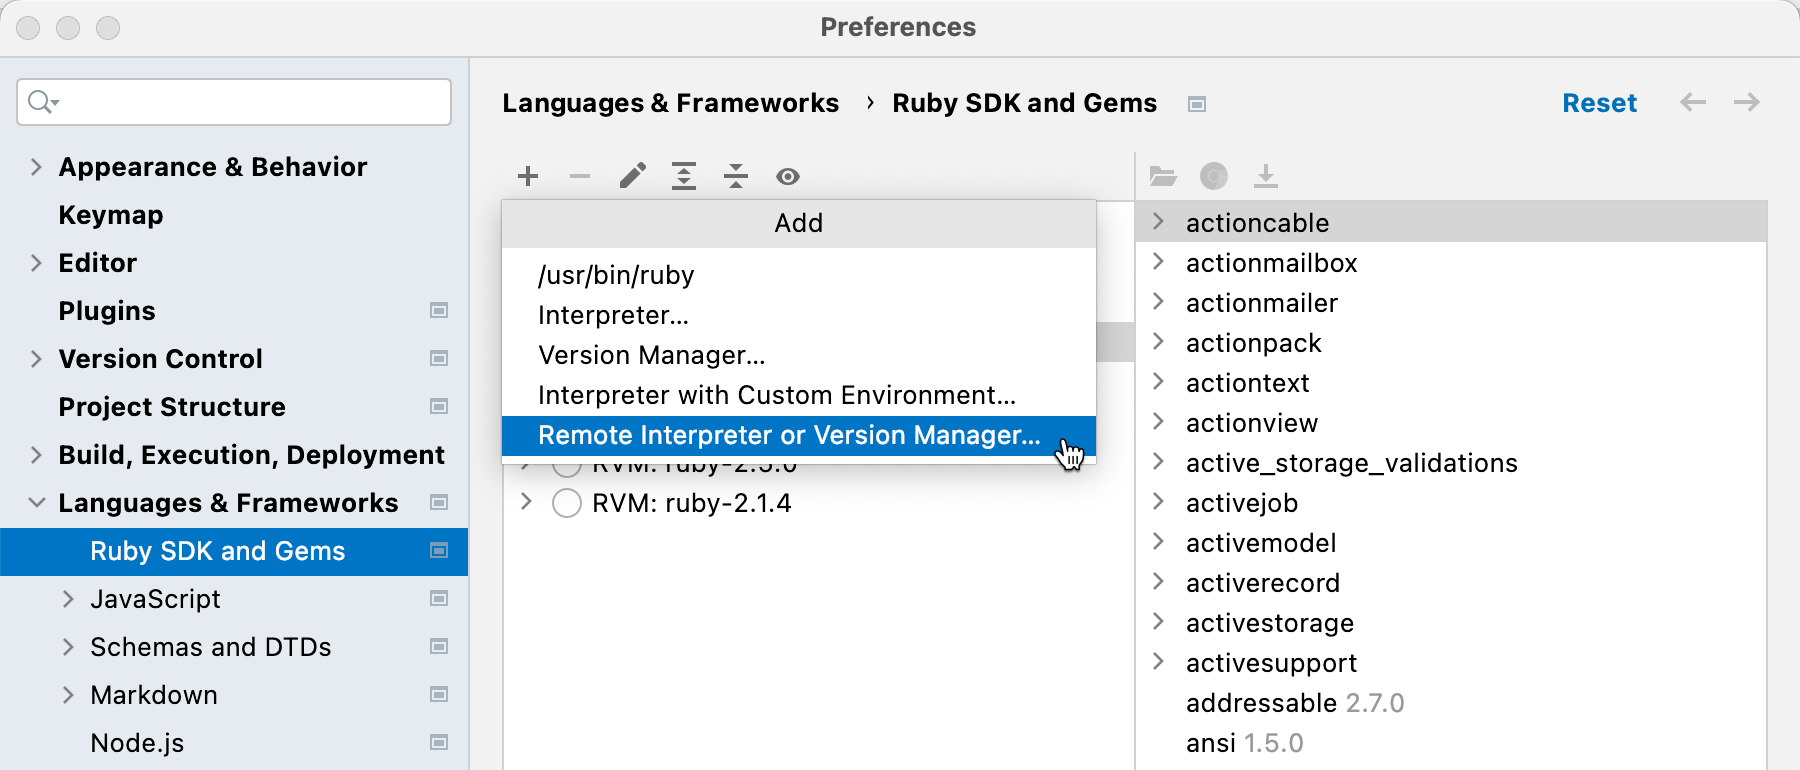Toggle the Show paths eye icon

(788, 177)
